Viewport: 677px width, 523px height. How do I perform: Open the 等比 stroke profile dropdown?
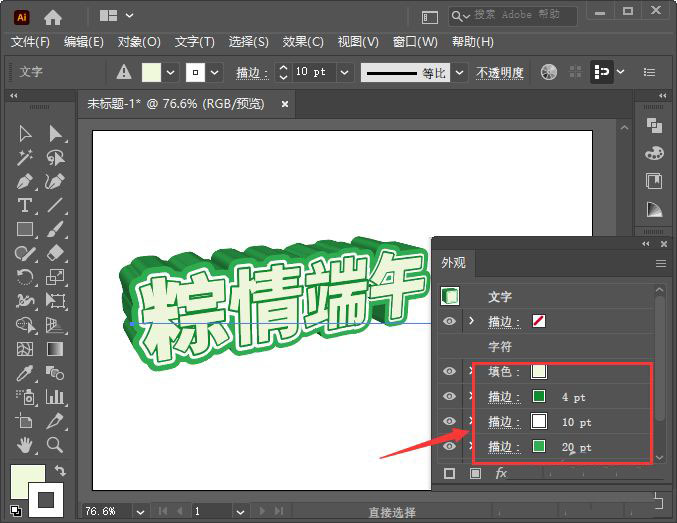coord(459,72)
